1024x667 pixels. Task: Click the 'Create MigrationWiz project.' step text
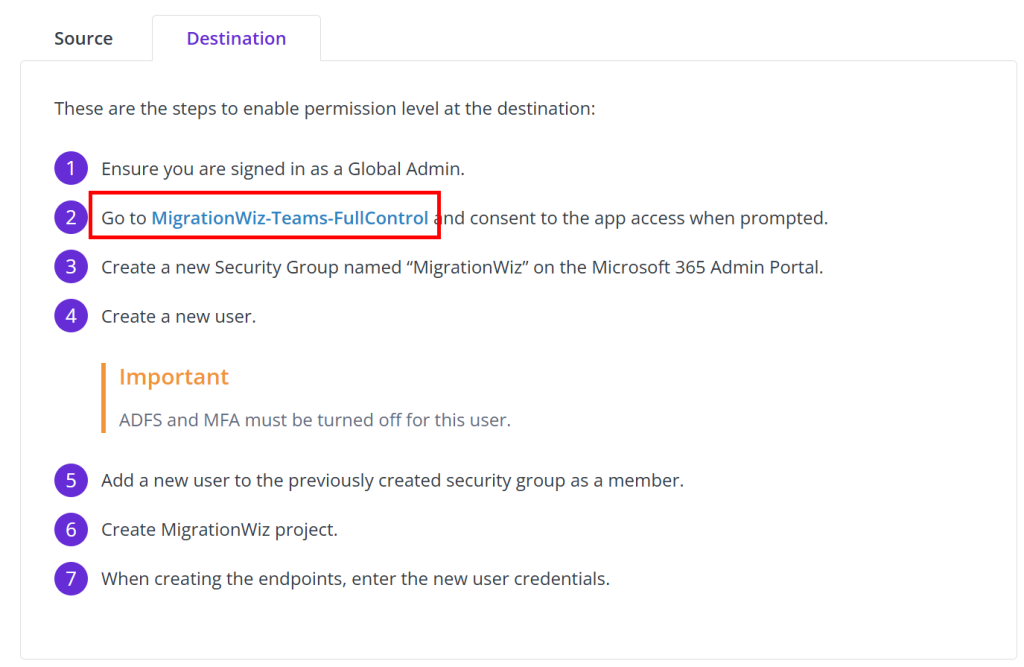(x=219, y=530)
